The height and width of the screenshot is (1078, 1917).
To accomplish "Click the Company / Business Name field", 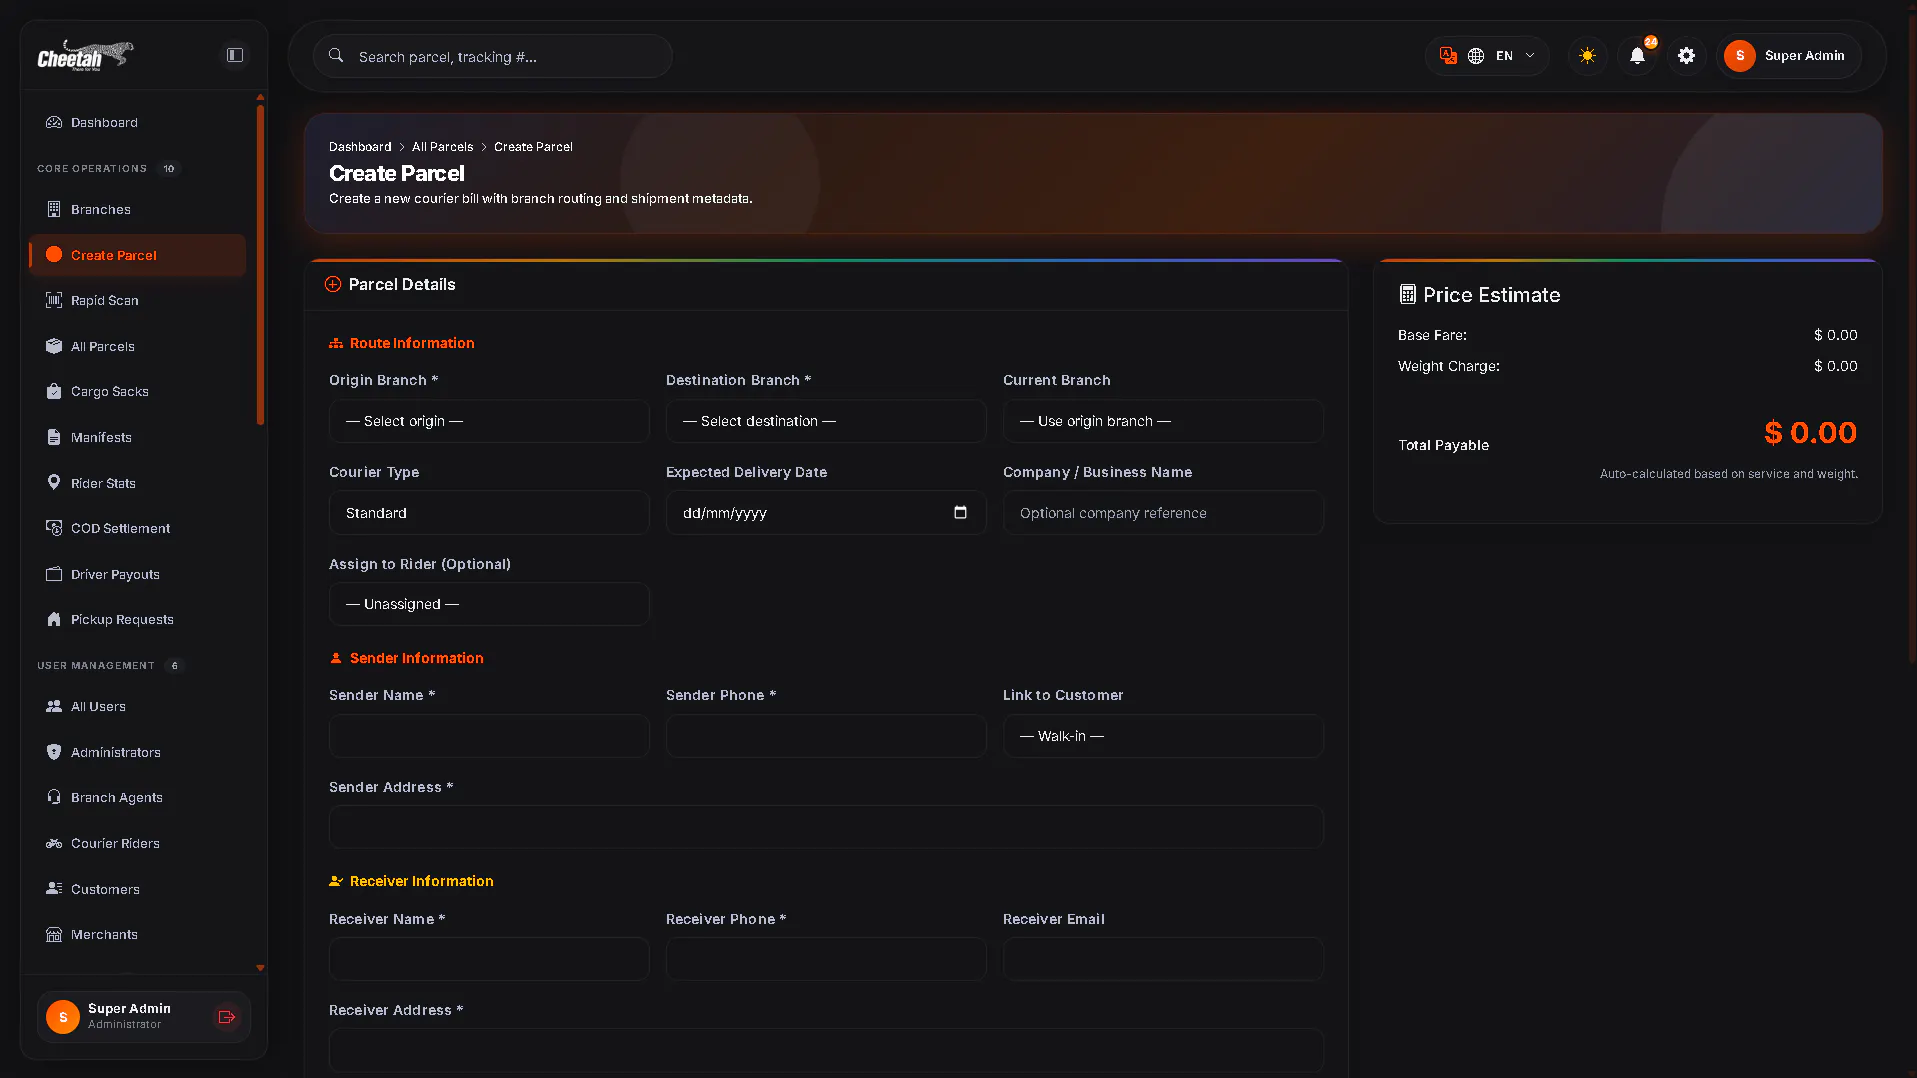I will point(1163,513).
